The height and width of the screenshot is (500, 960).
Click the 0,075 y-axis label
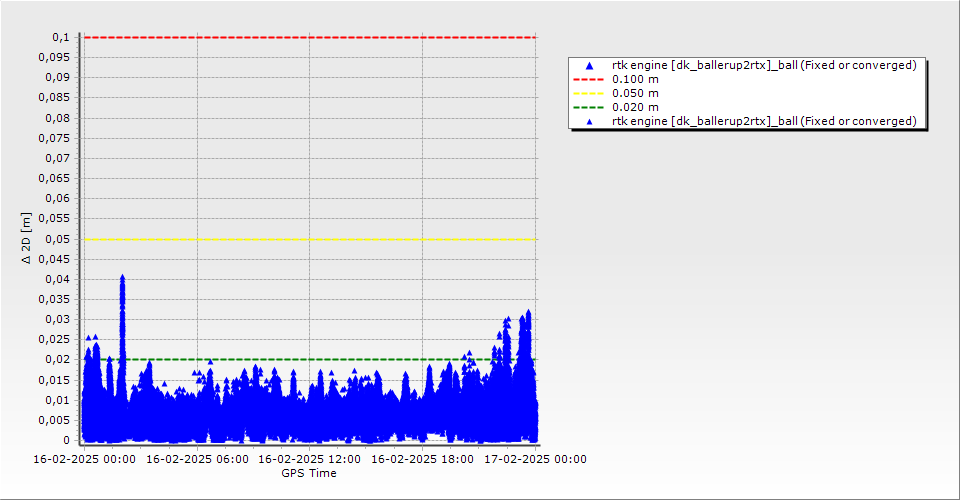pos(54,138)
